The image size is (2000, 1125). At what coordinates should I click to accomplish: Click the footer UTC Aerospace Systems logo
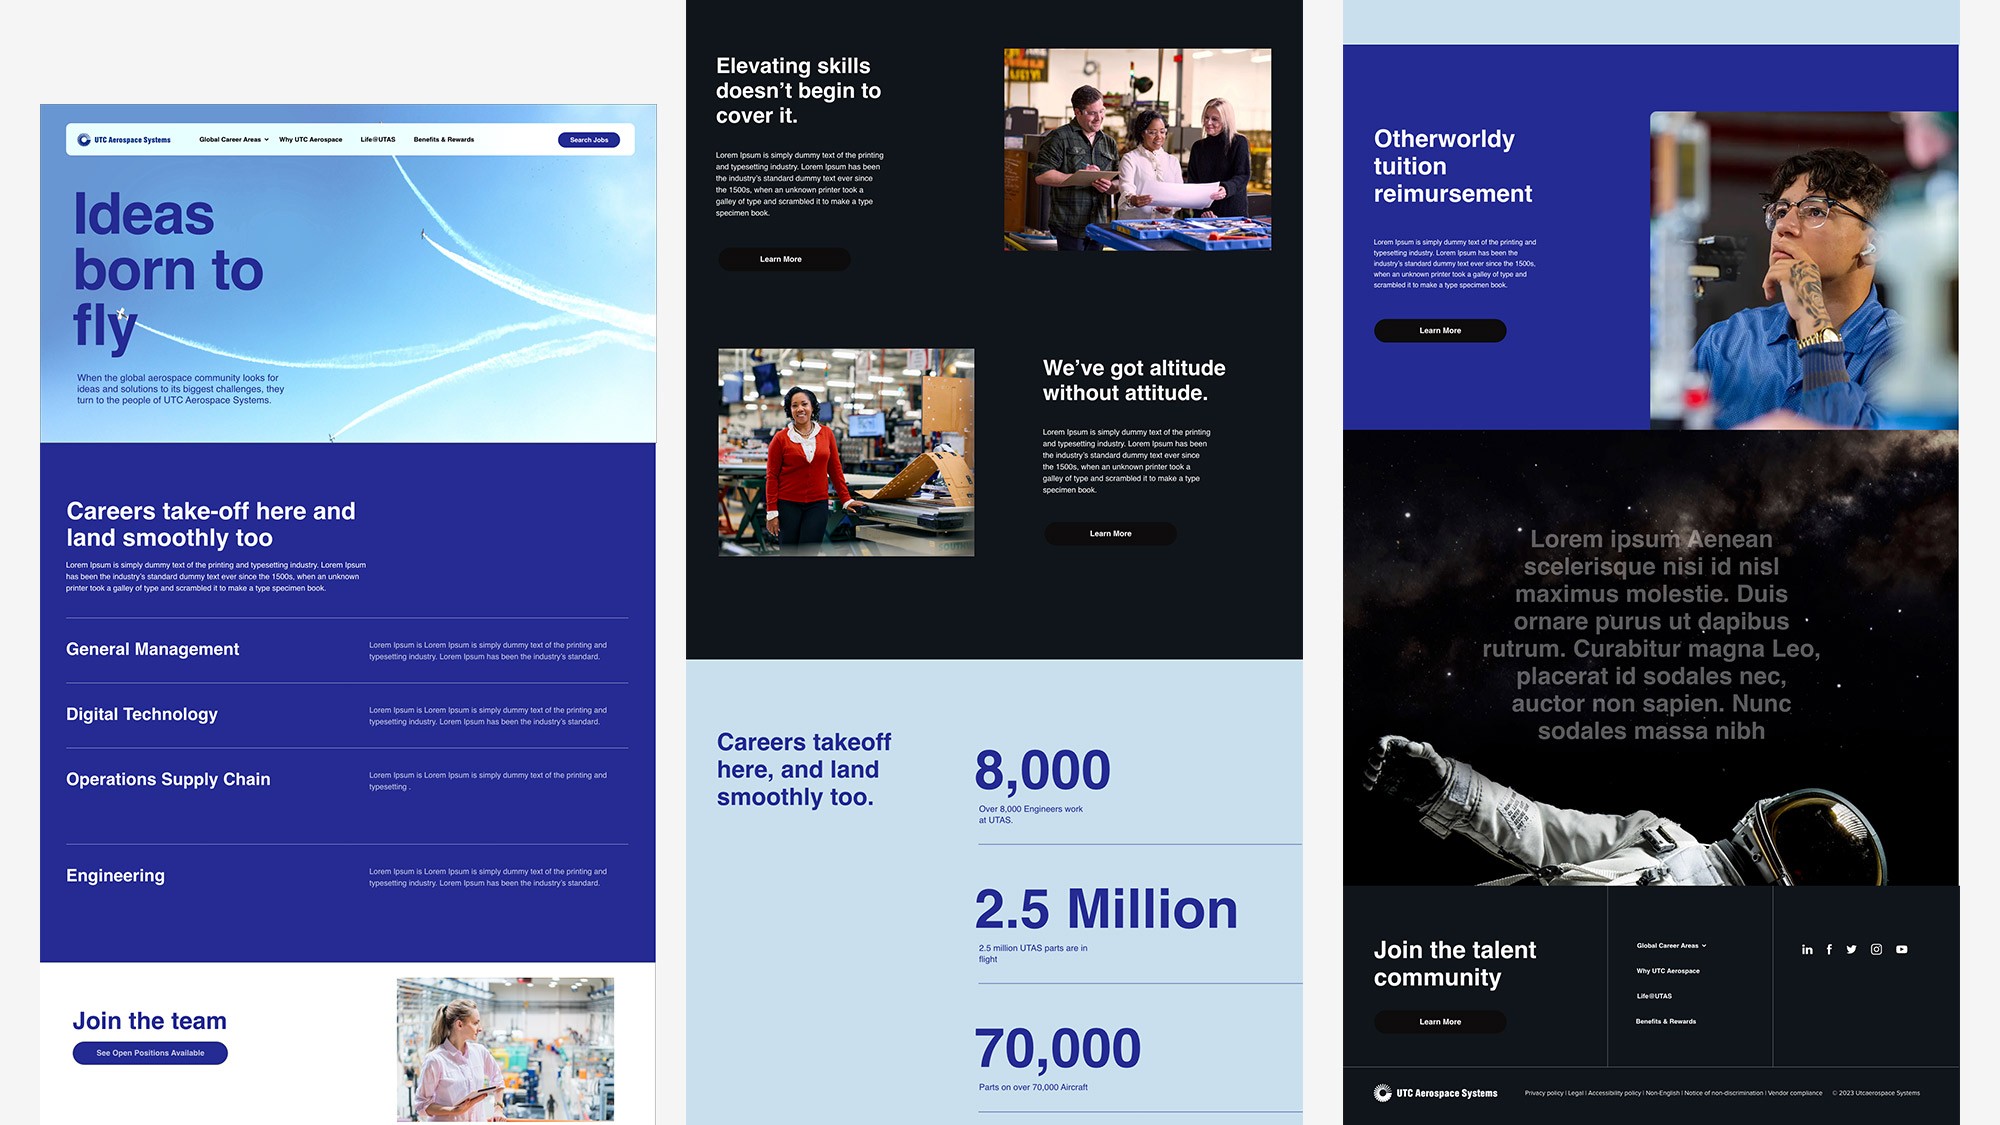pos(1436,1093)
